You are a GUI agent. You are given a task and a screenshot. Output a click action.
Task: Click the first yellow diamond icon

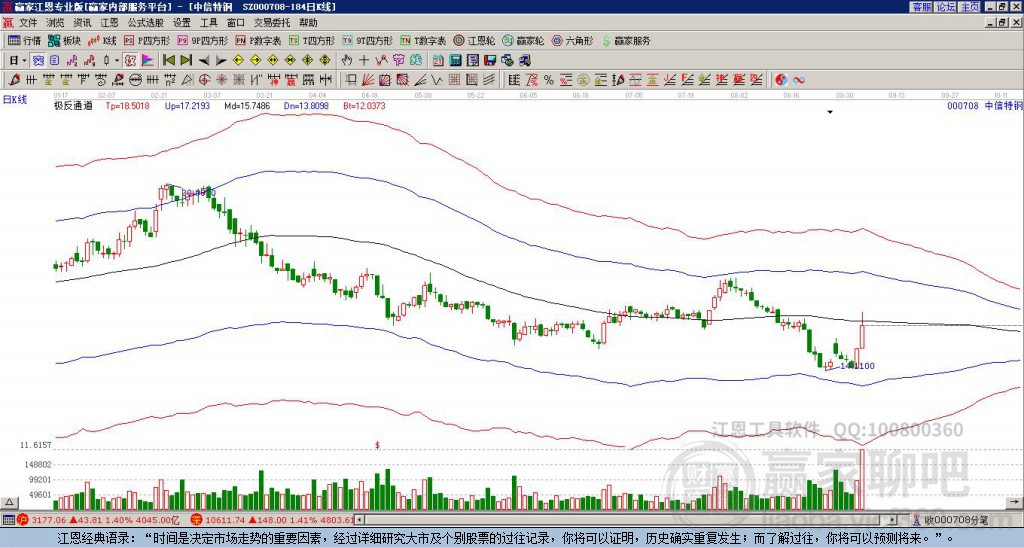click(238, 60)
